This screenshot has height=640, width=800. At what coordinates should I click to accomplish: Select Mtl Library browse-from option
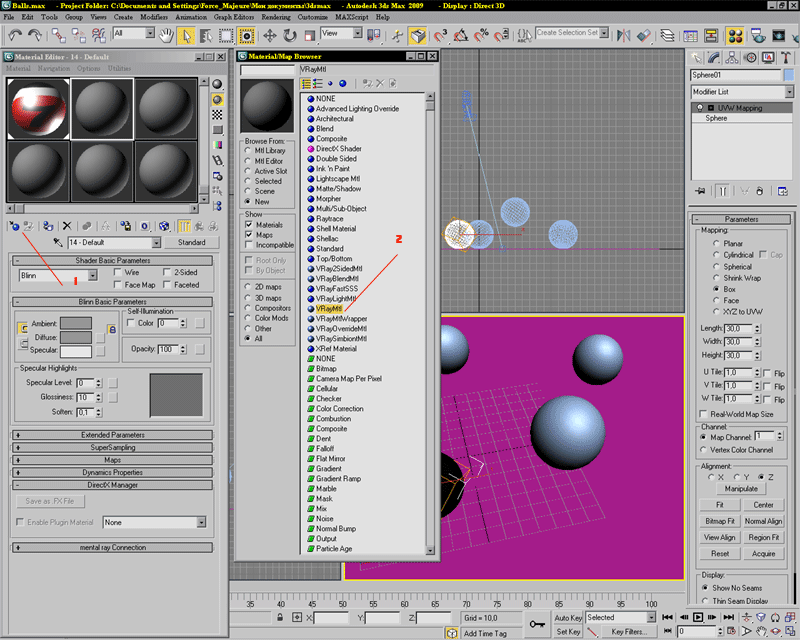click(x=248, y=151)
